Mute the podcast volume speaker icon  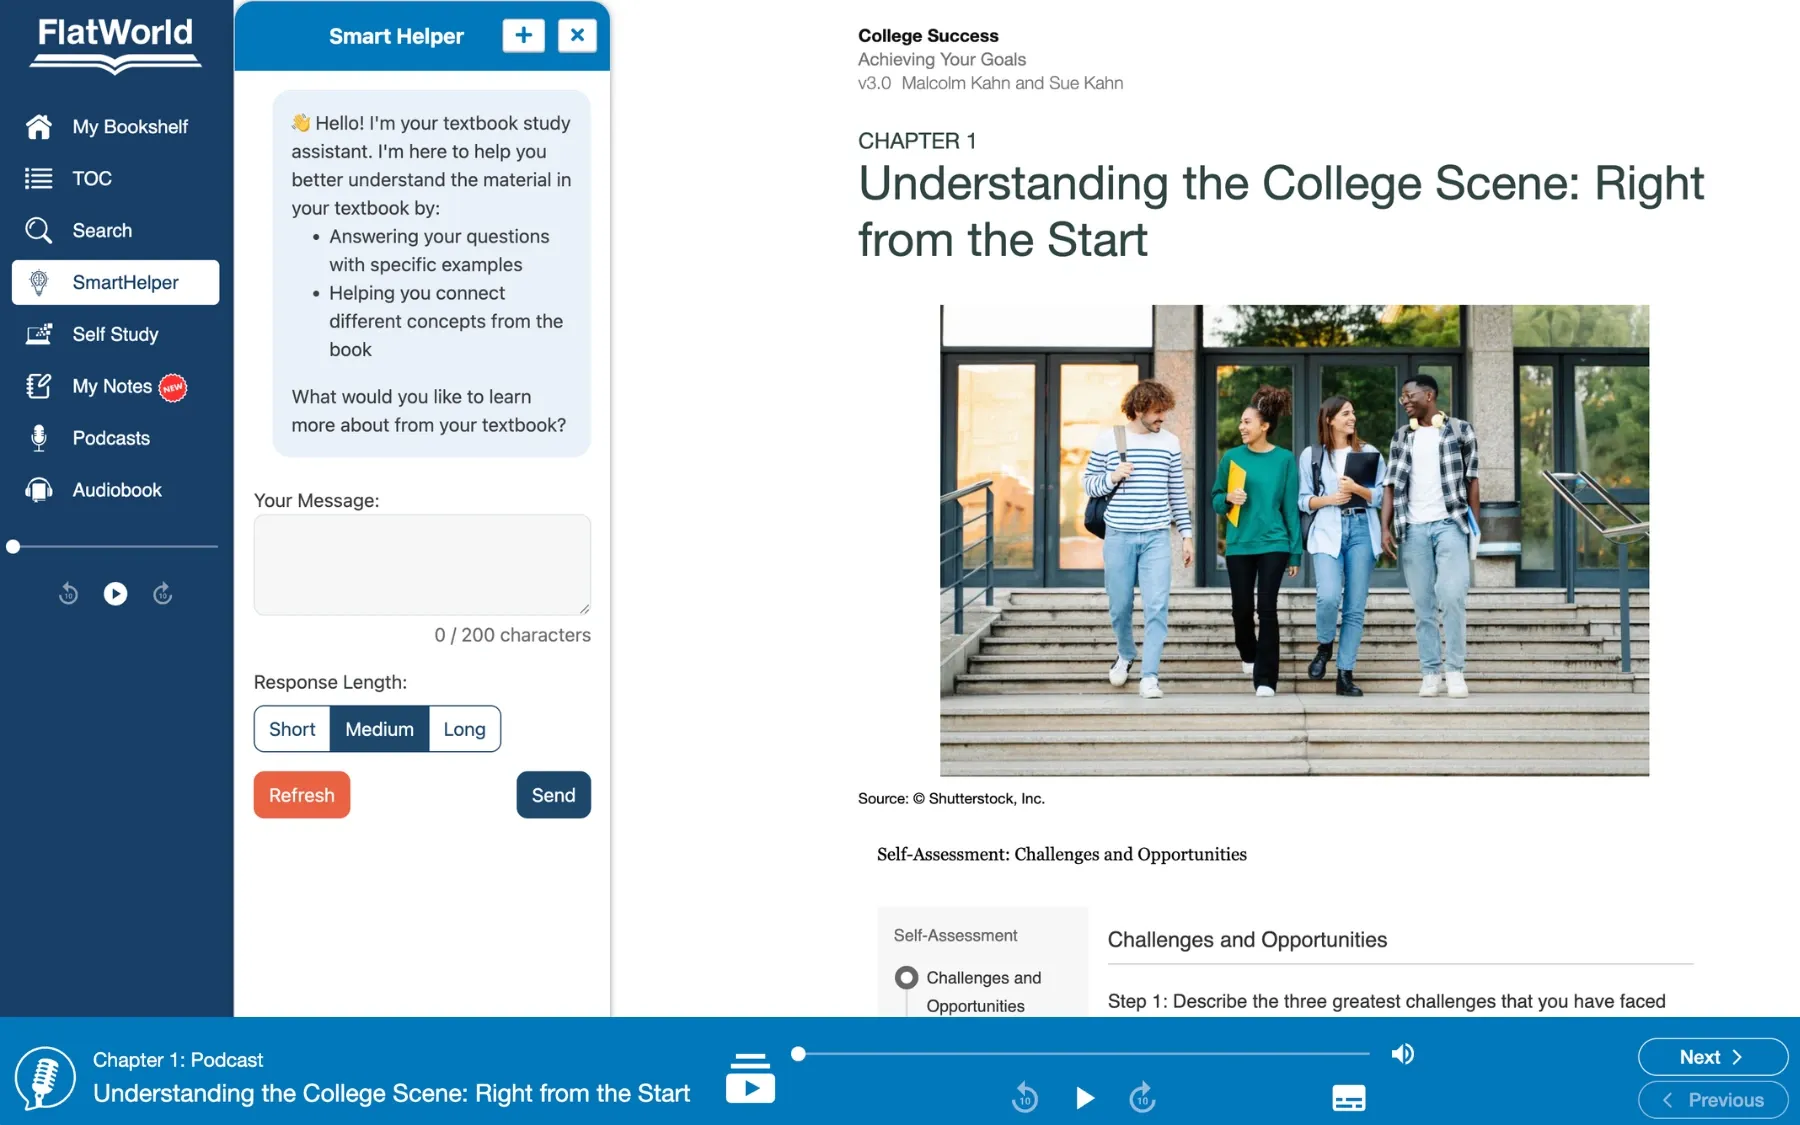pos(1402,1054)
